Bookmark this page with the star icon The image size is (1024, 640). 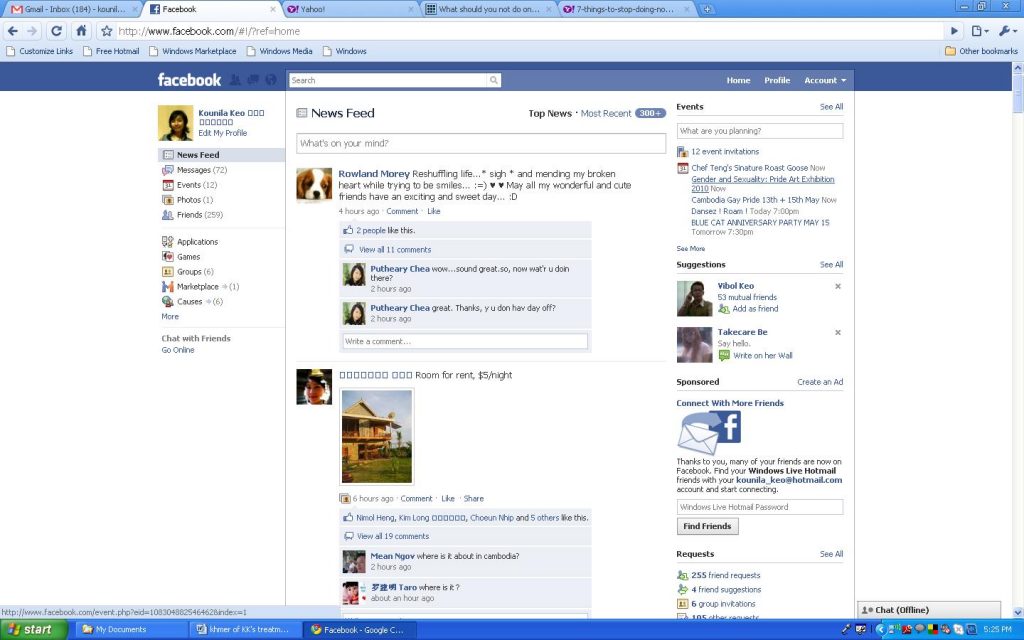(106, 31)
